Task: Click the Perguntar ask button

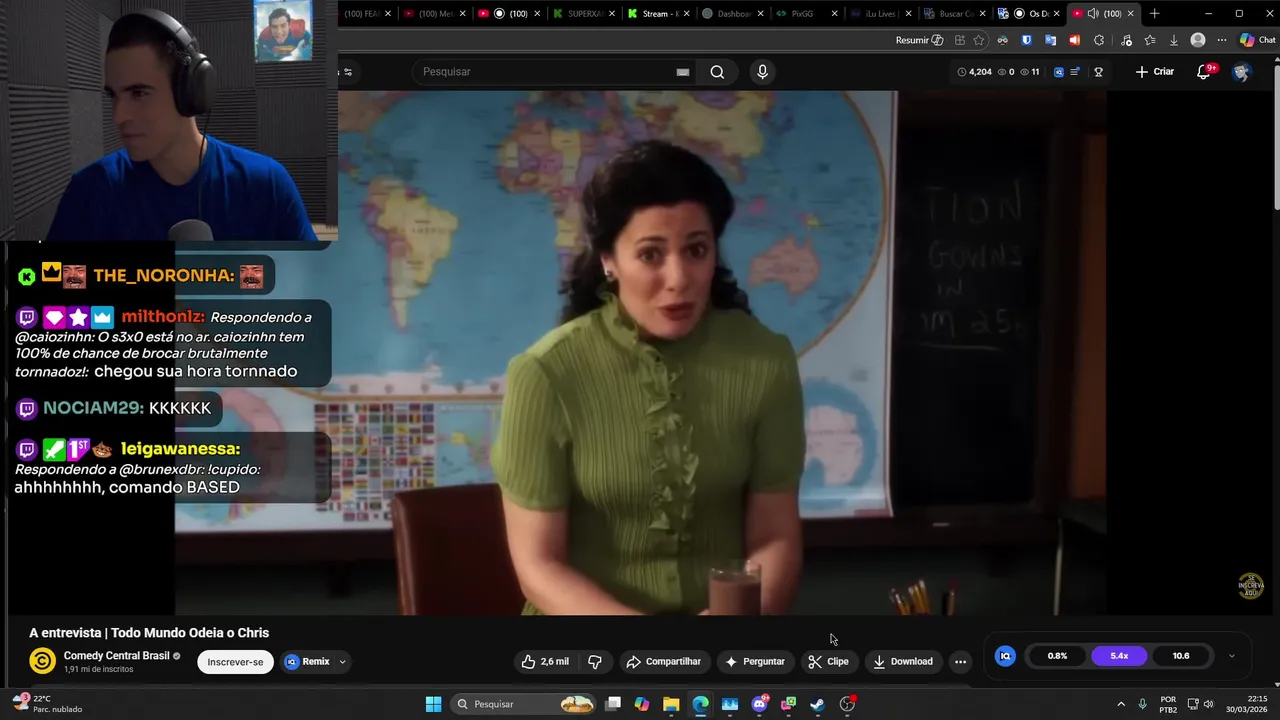Action: (x=755, y=661)
